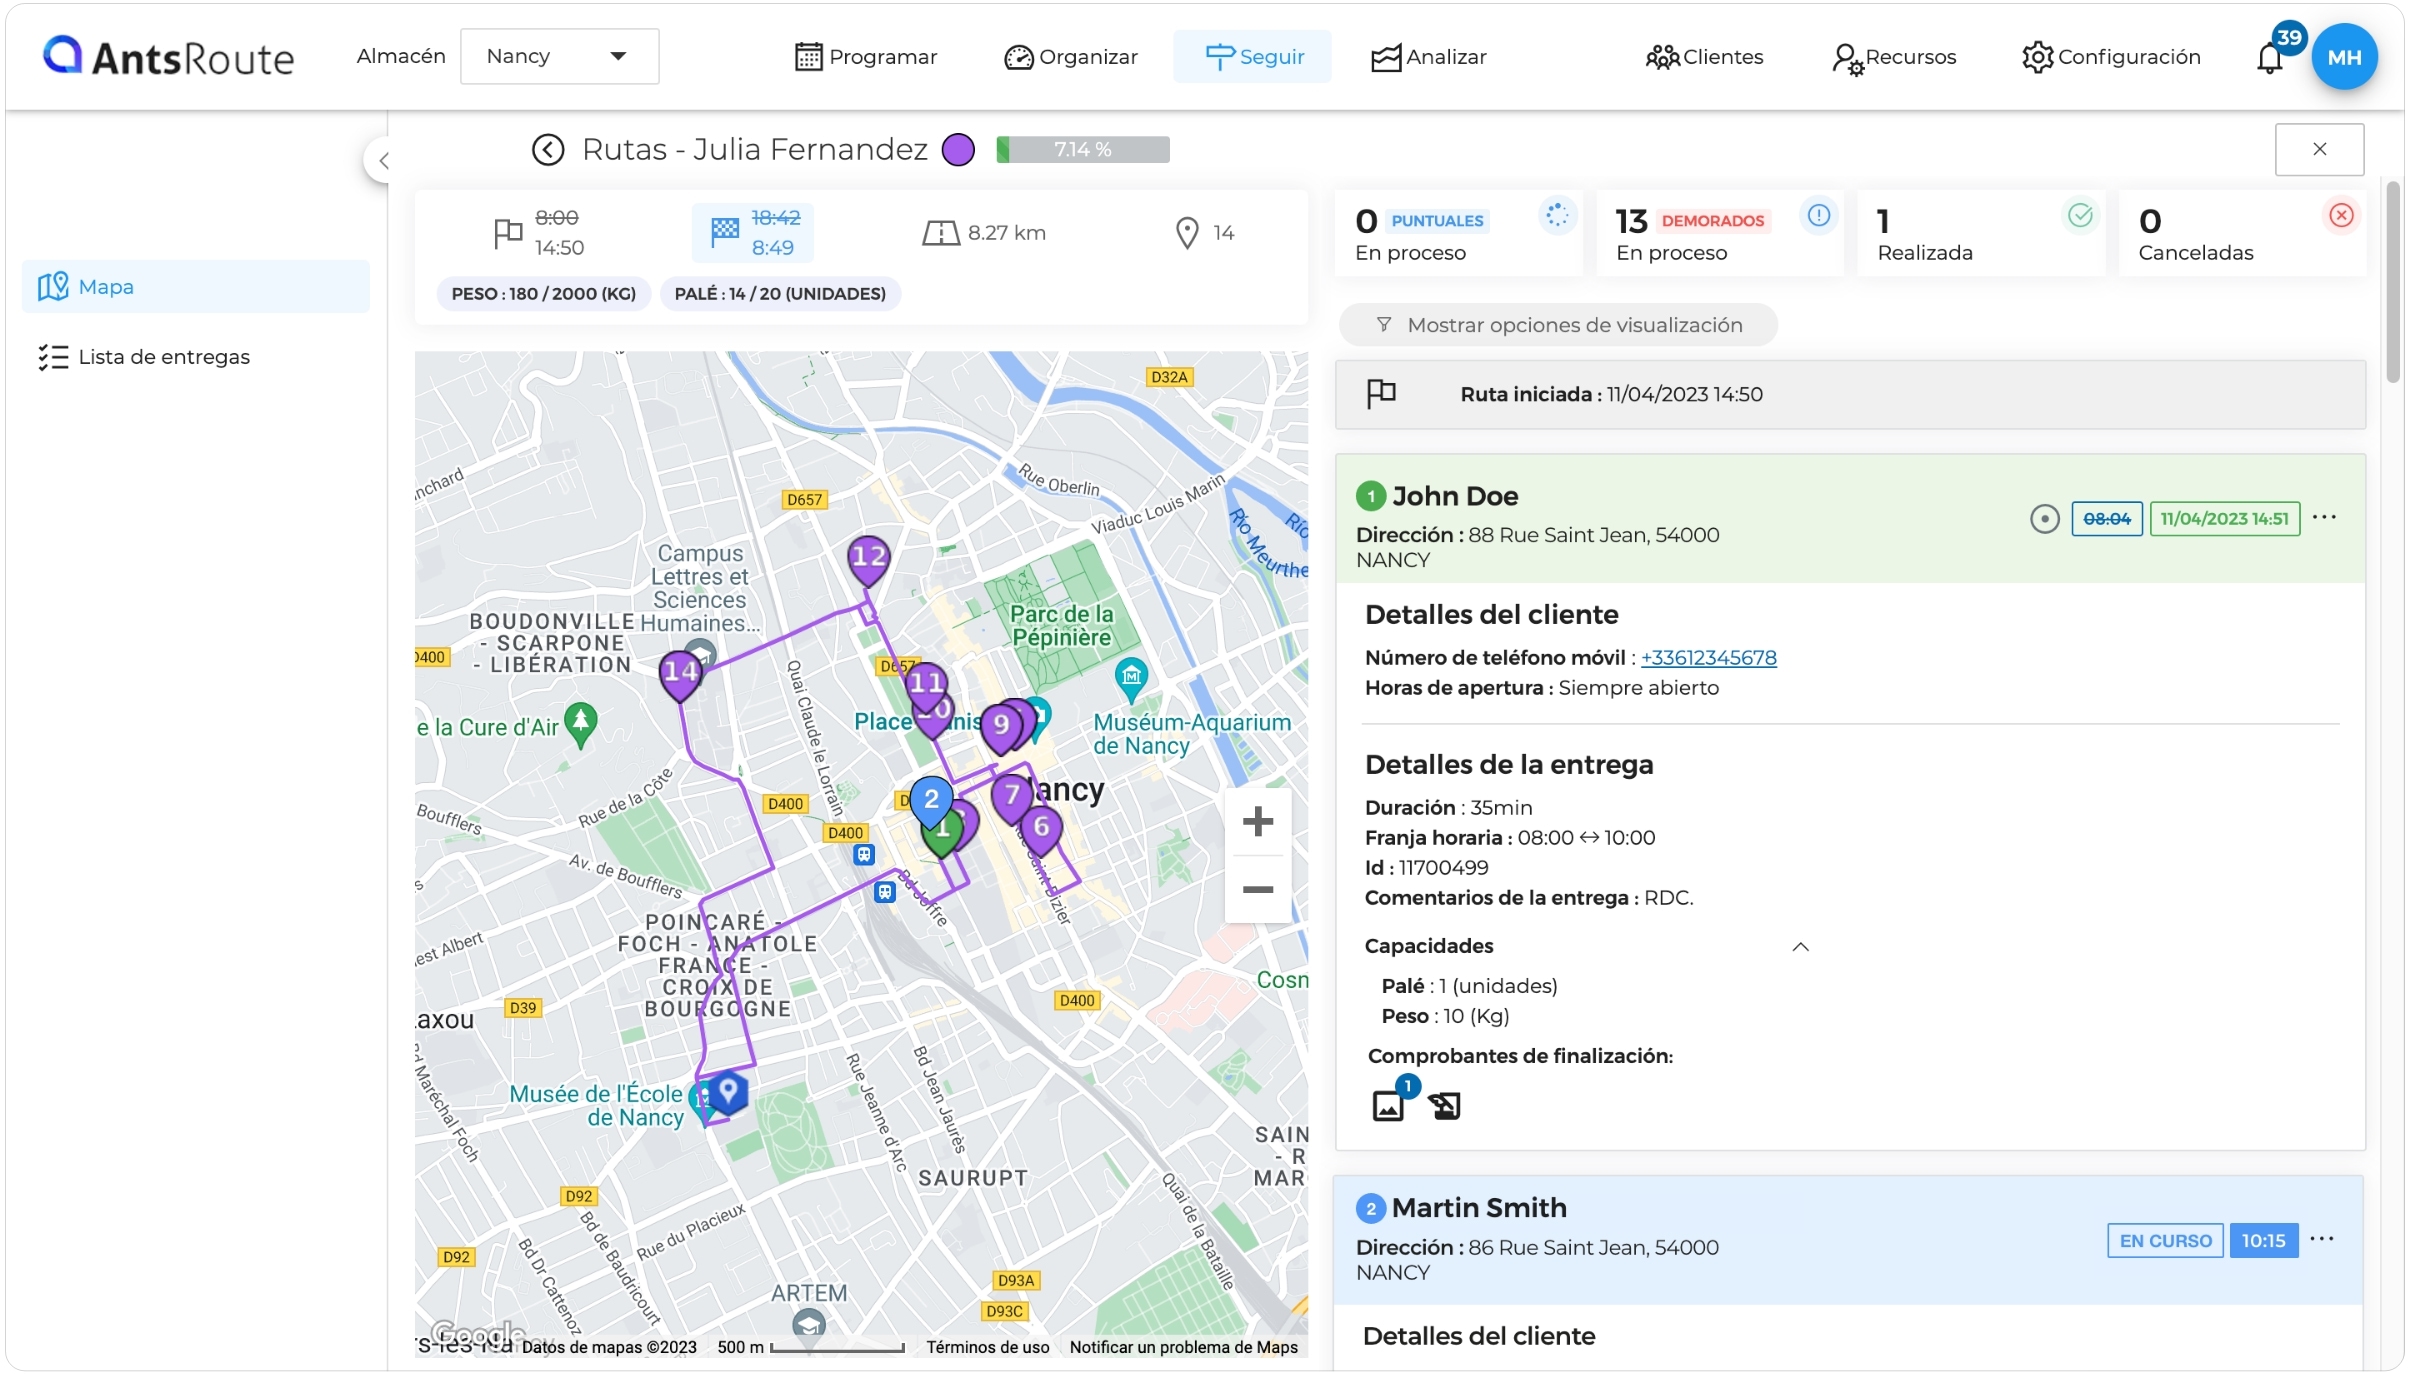Image resolution: width=2409 pixels, height=1374 pixels.
Task: Click the AntsRoute logo
Action: [168, 57]
